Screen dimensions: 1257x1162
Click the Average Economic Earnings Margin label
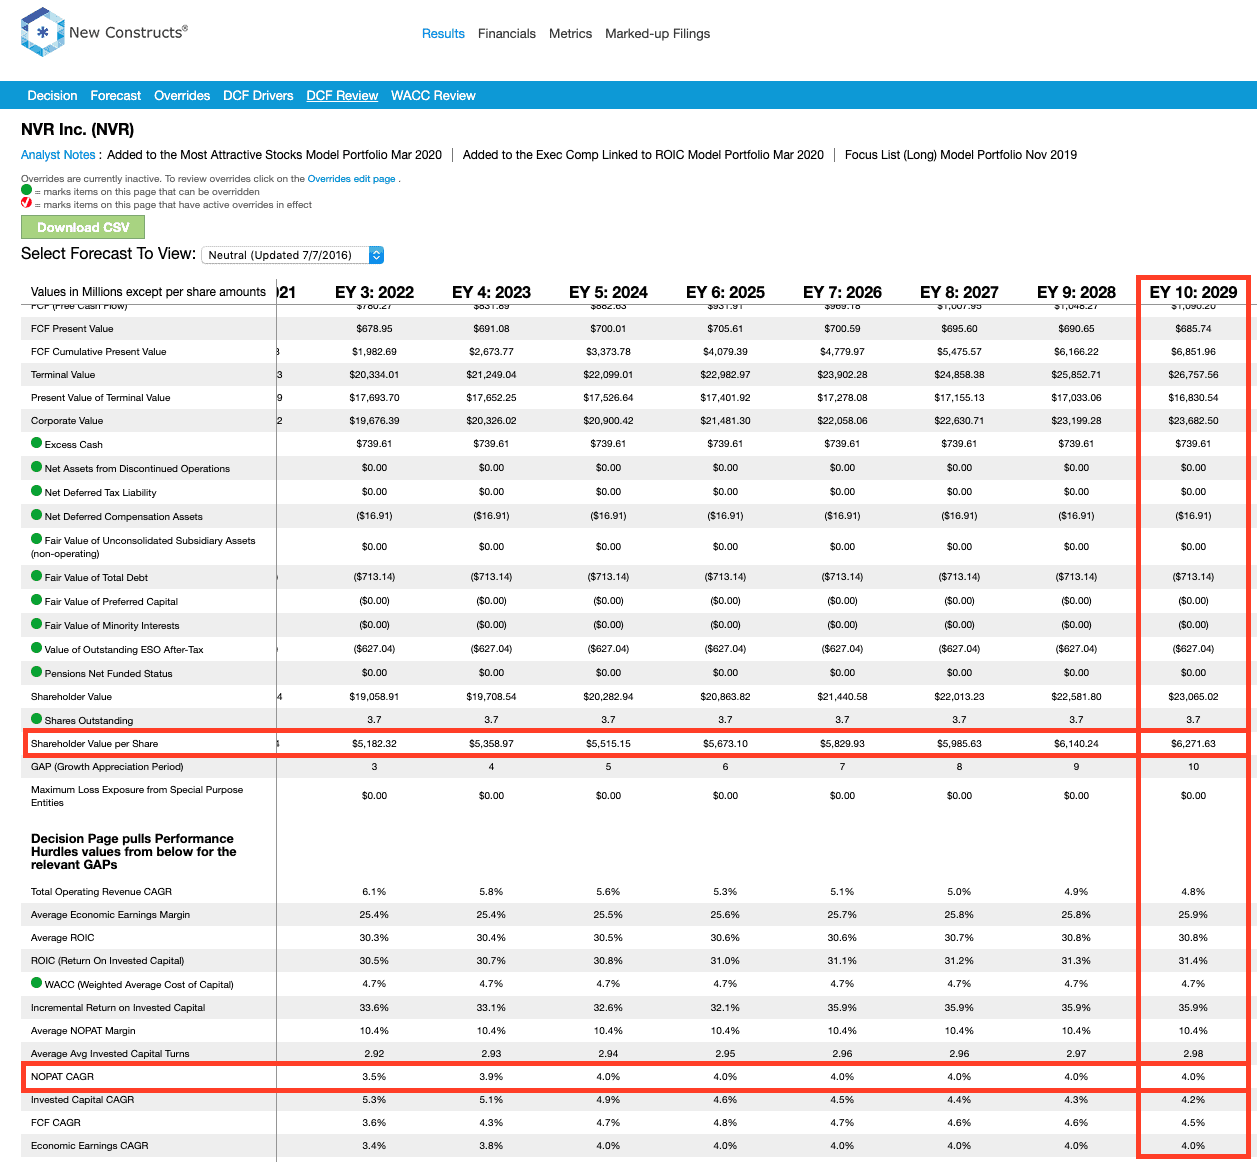coord(110,915)
